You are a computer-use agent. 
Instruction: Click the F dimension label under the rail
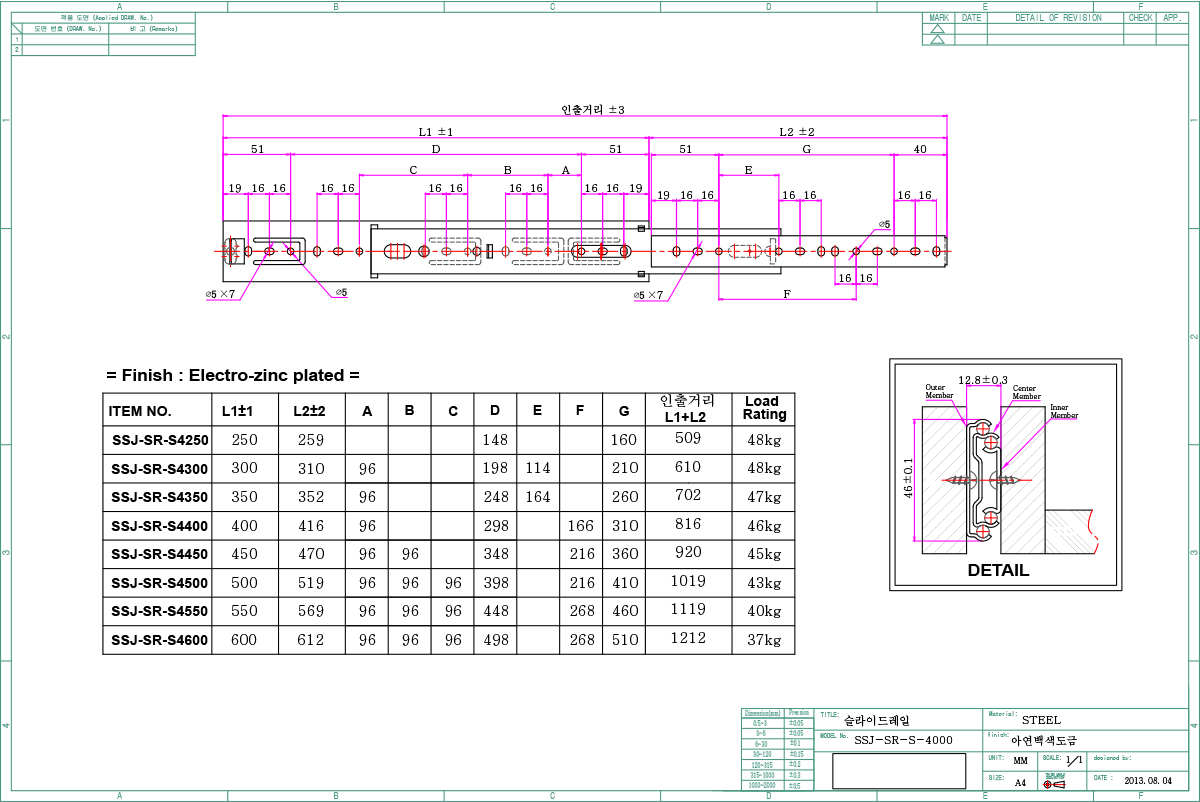tap(787, 294)
